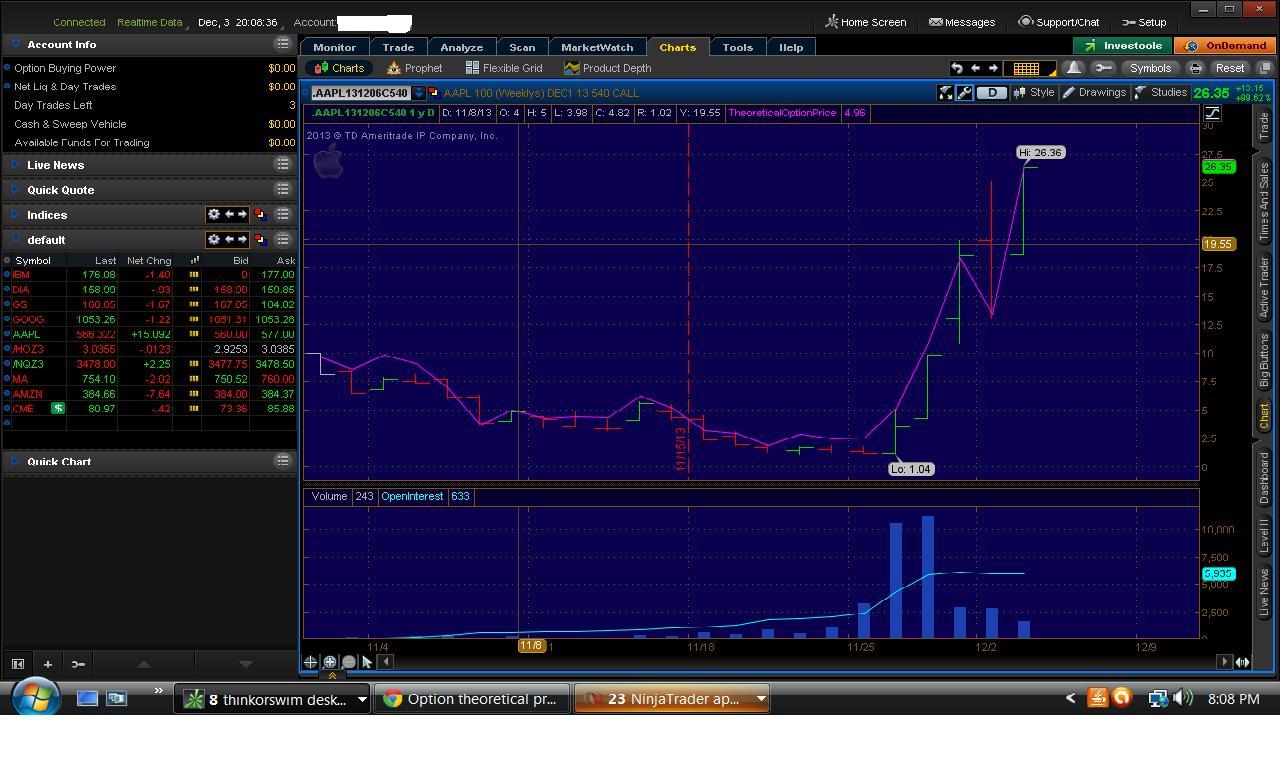Image resolution: width=1280 pixels, height=768 pixels.
Task: Open Support/Chat
Action: click(x=1059, y=22)
